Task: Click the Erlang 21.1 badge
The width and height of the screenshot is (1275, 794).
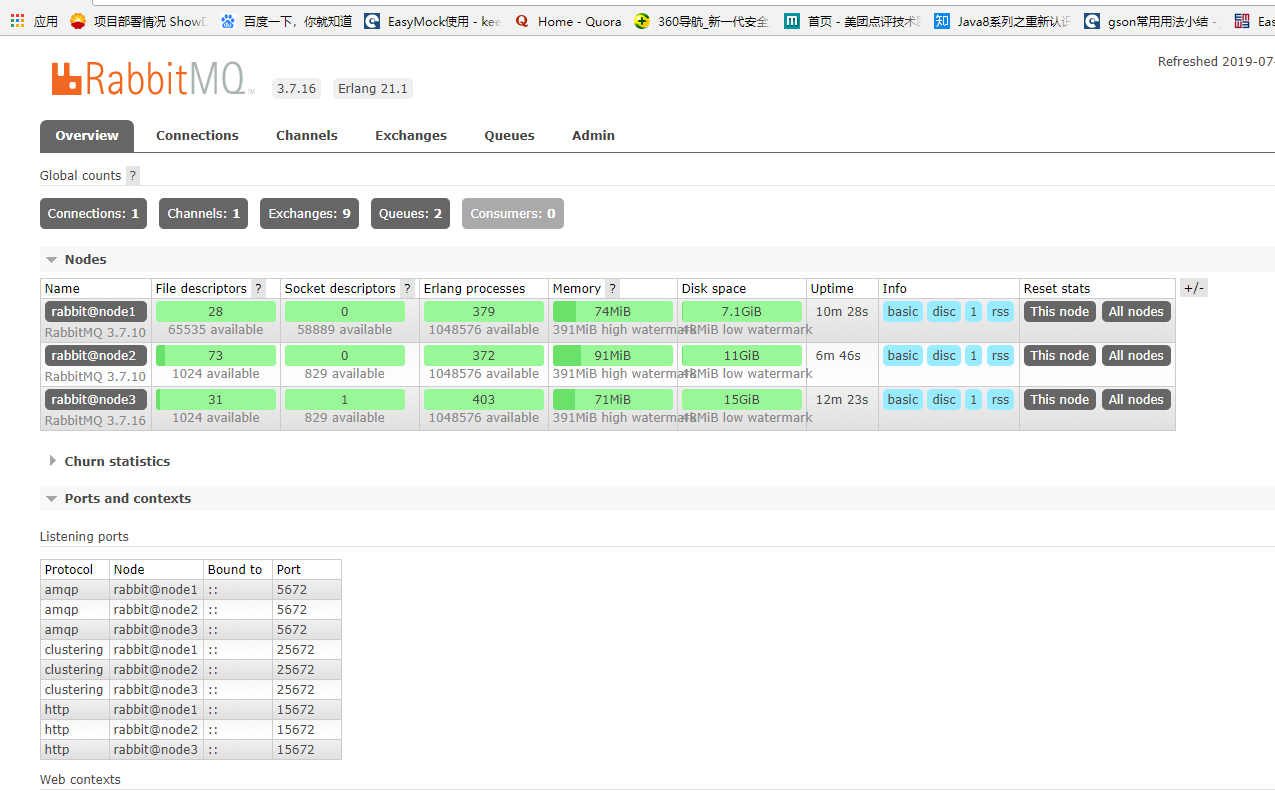Action: tap(373, 89)
